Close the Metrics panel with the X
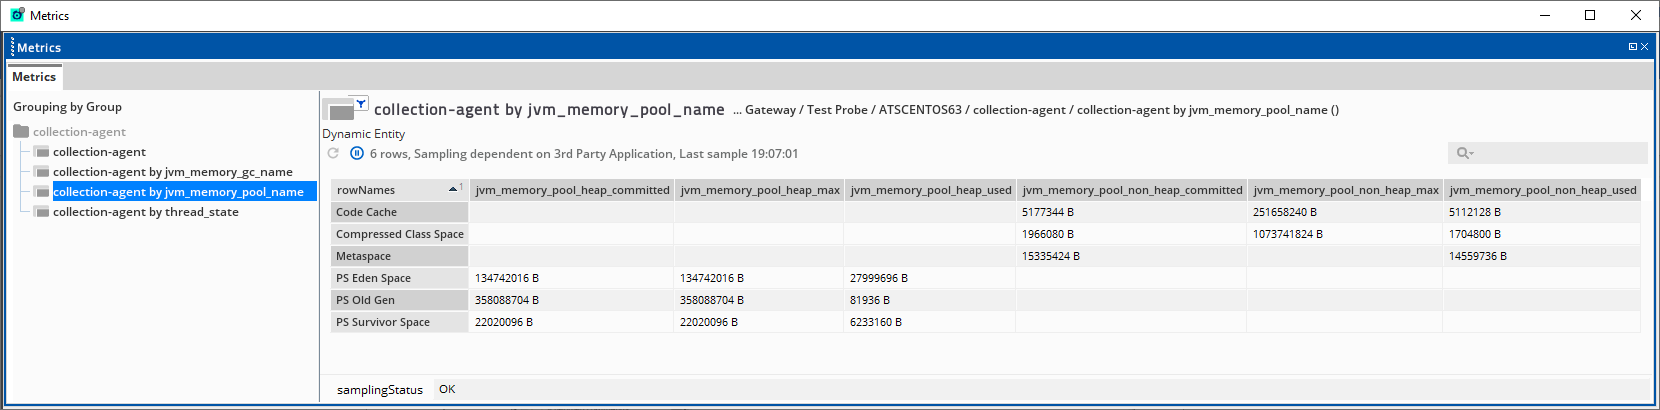This screenshot has height=410, width=1660. coord(1644,47)
